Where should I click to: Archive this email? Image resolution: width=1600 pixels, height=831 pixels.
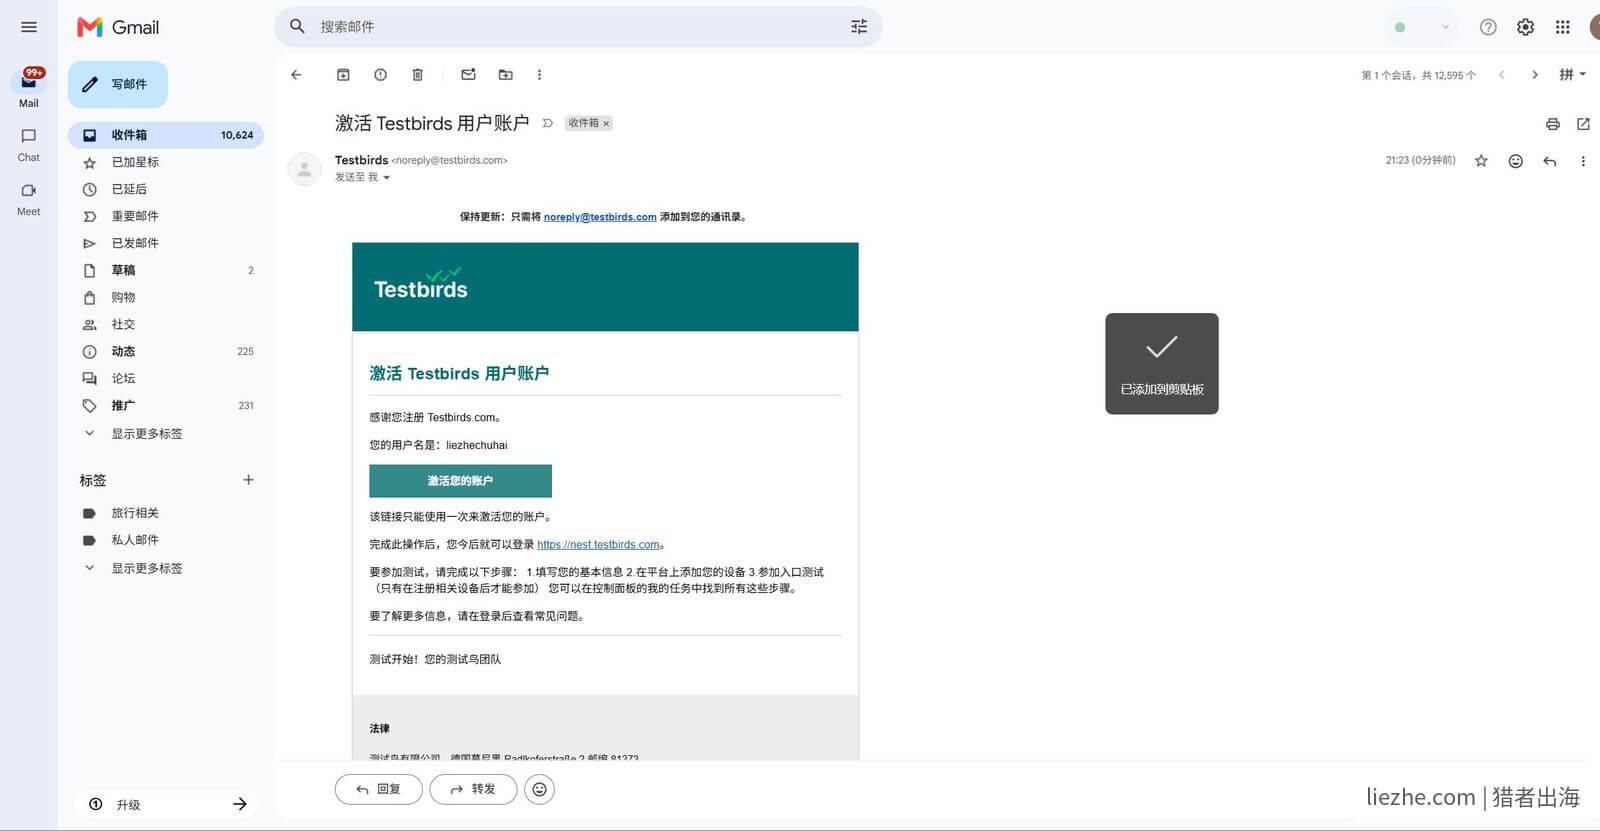[x=343, y=75]
